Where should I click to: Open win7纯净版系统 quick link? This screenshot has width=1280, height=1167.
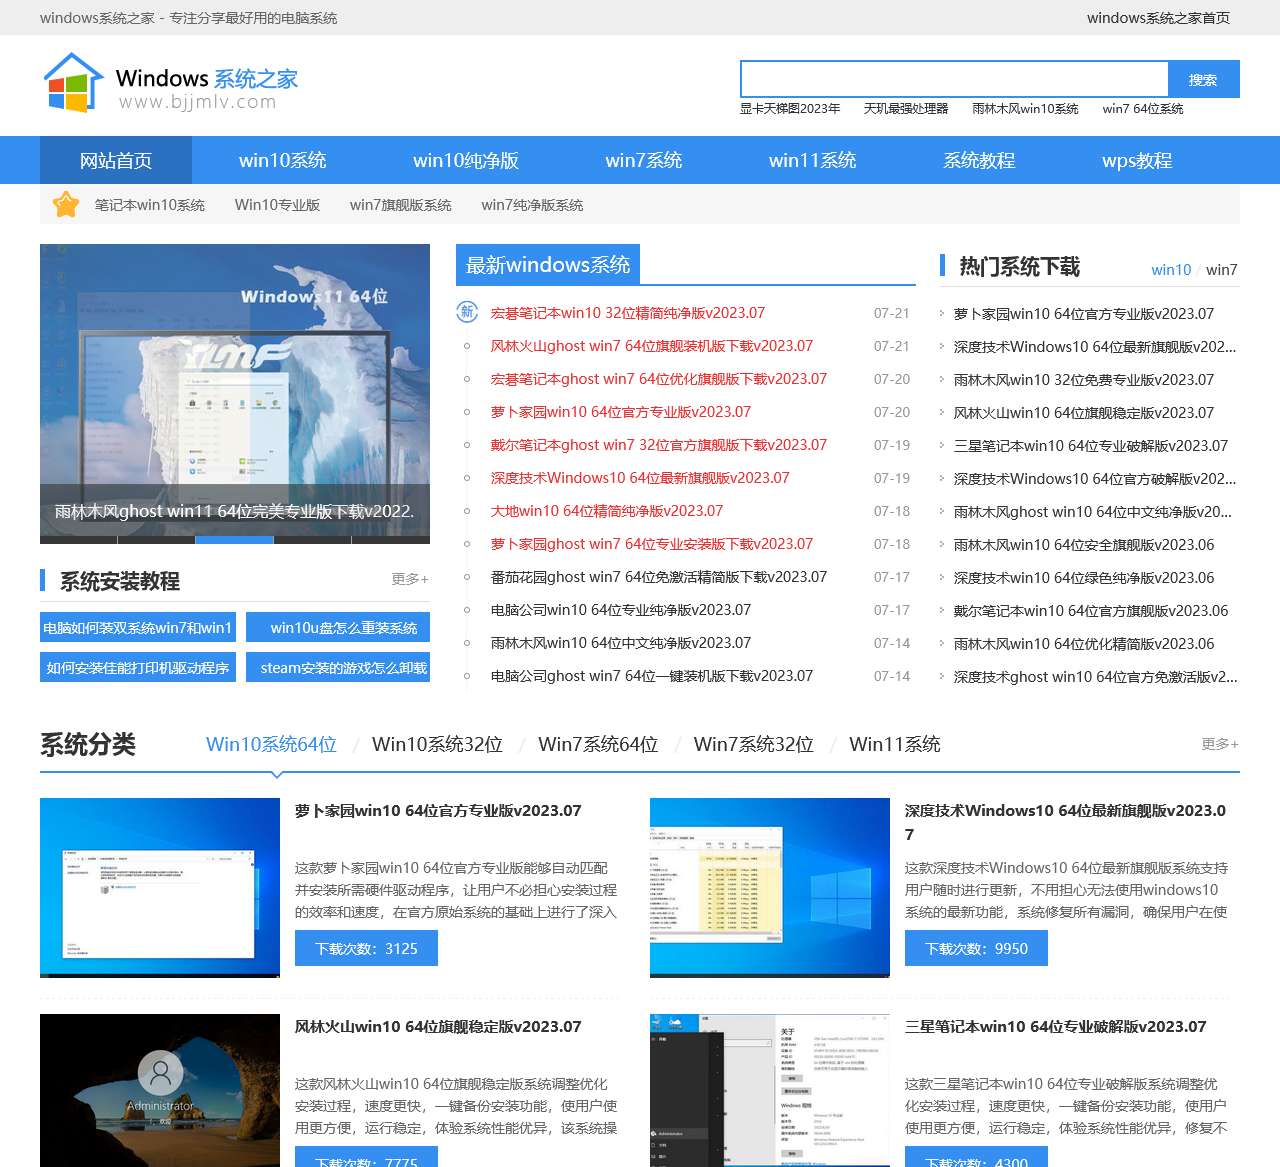[x=532, y=205]
